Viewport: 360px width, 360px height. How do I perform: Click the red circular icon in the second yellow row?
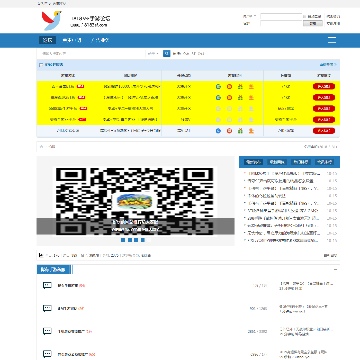229,98
